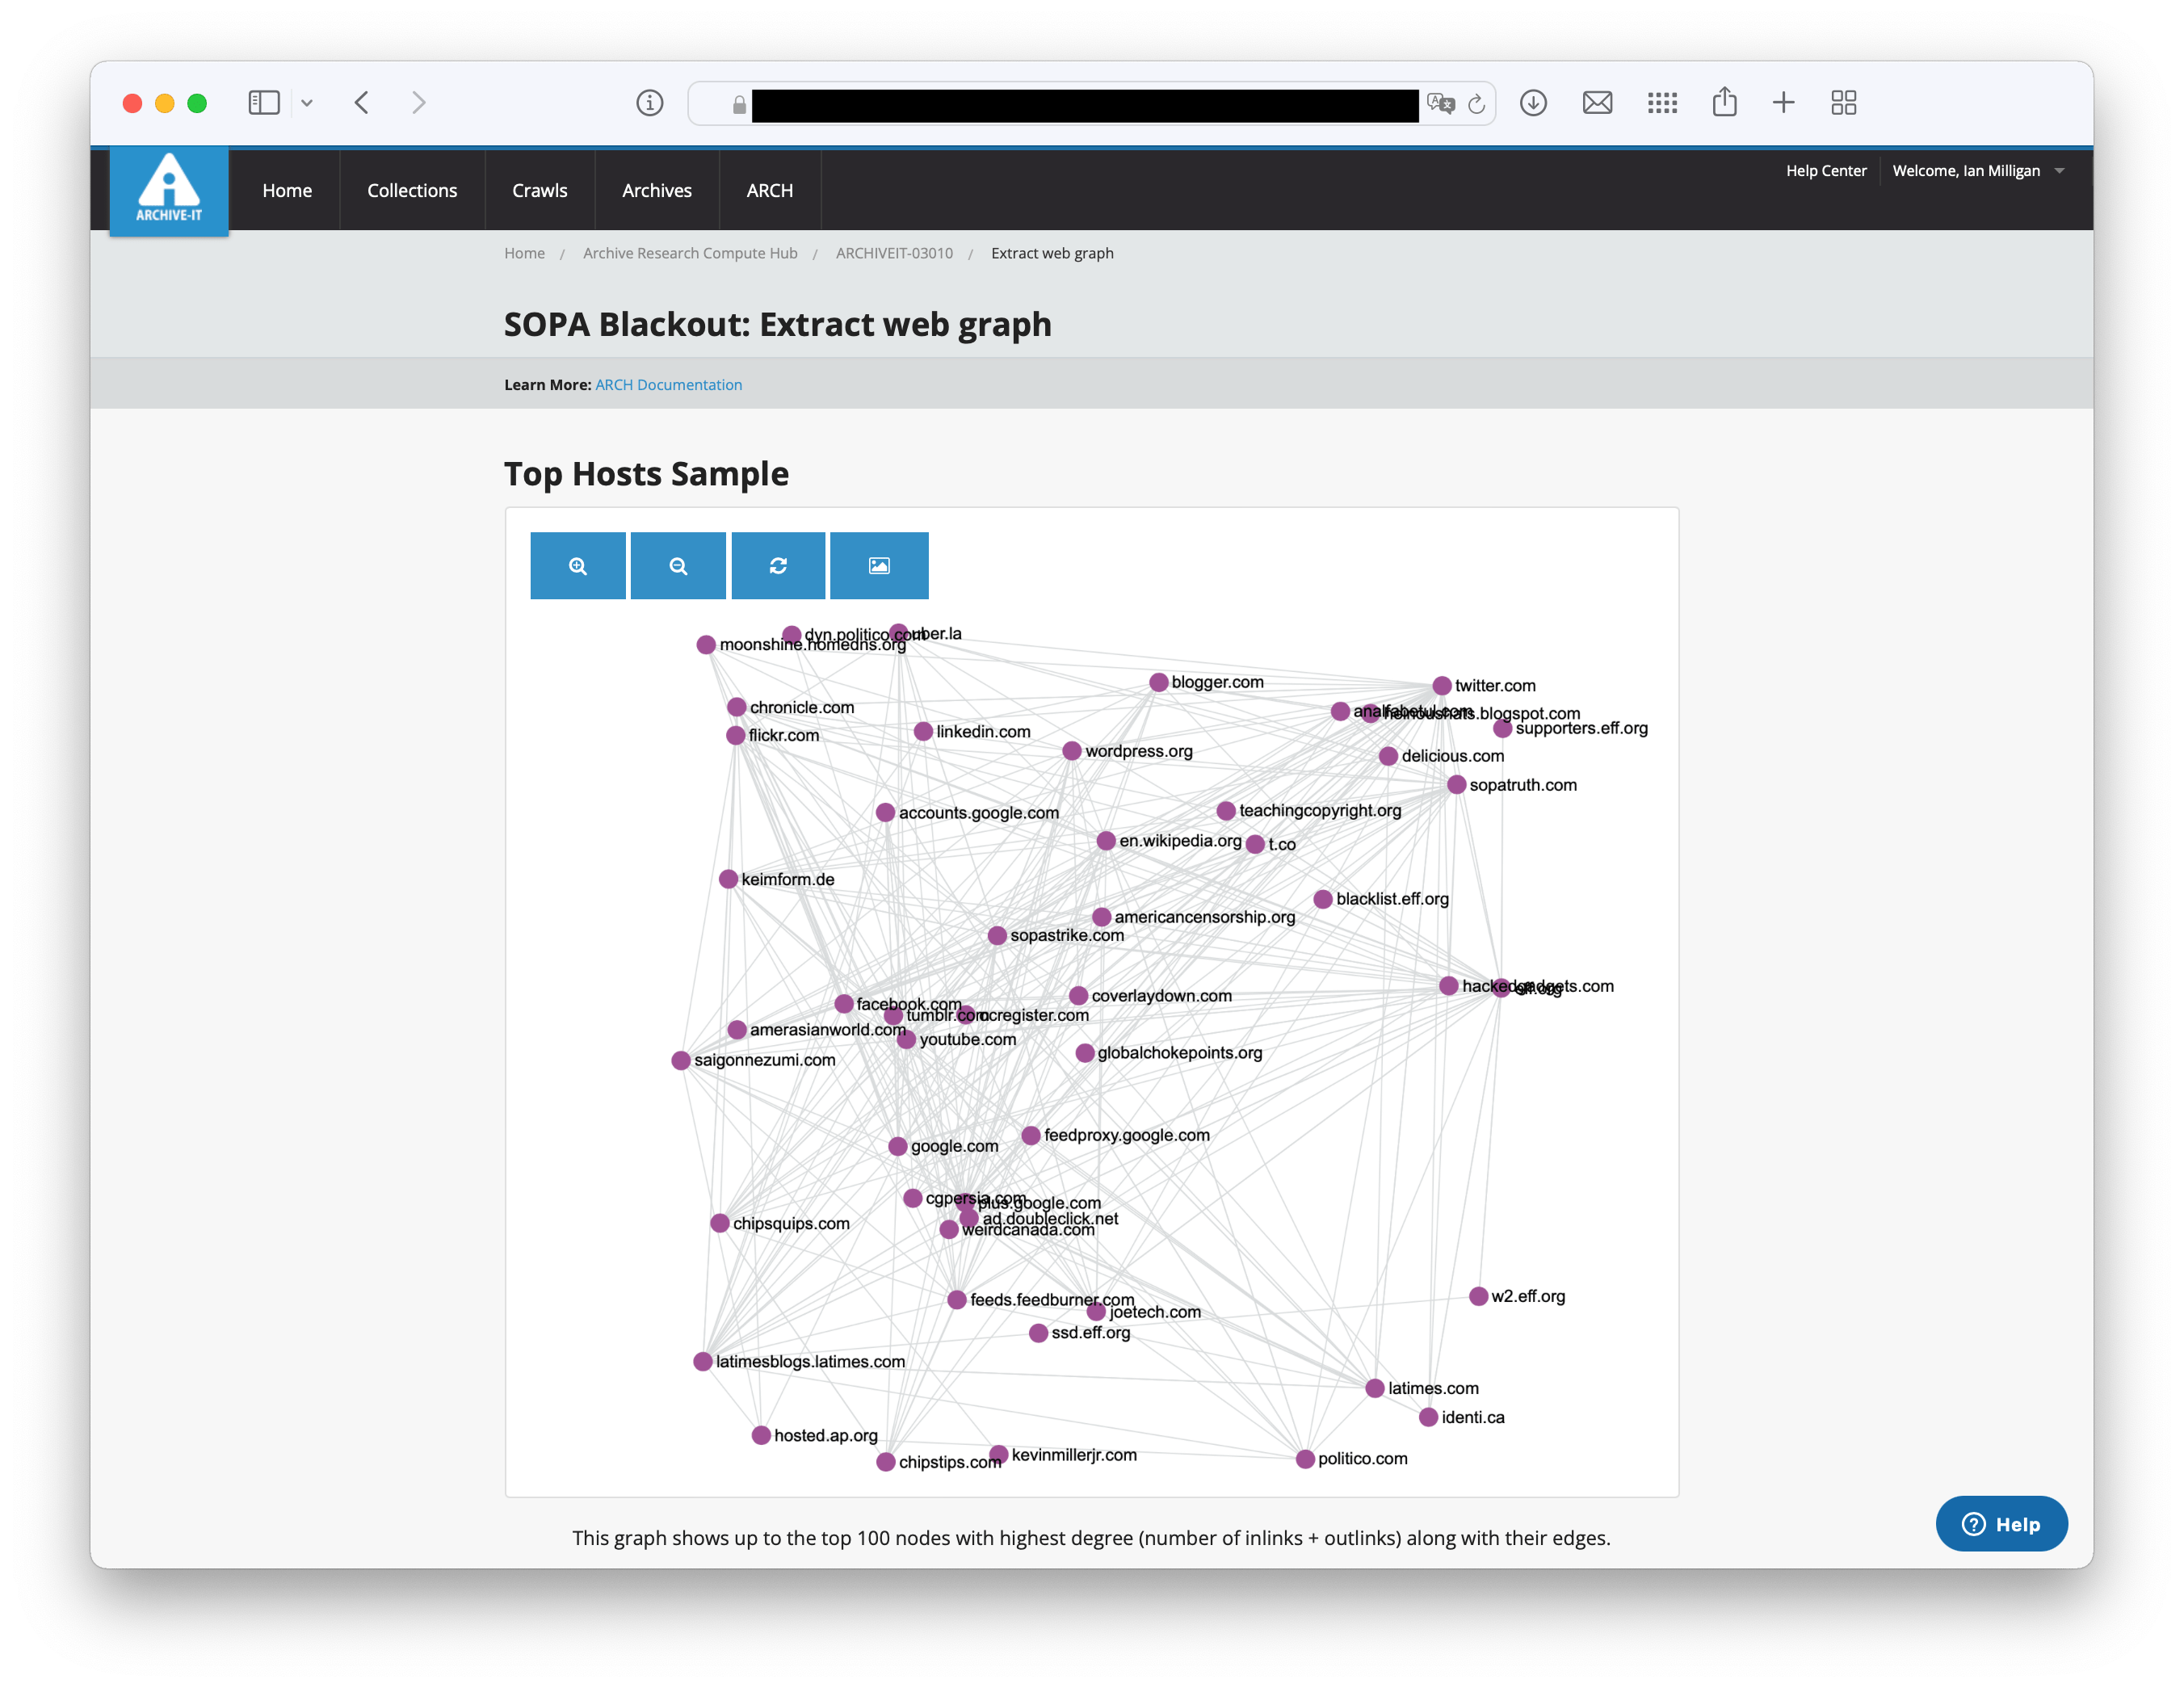2184x1688 pixels.
Task: Select the ARCH navigation item
Action: pyautogui.click(x=769, y=190)
